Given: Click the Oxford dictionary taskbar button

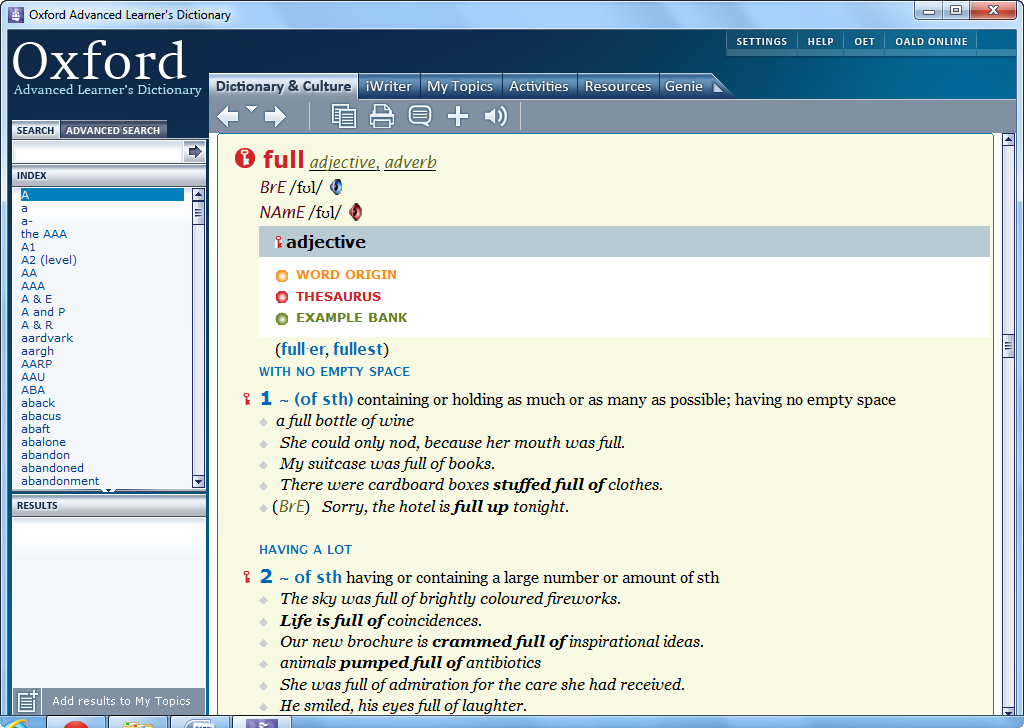Looking at the screenshot, I should tap(261, 723).
